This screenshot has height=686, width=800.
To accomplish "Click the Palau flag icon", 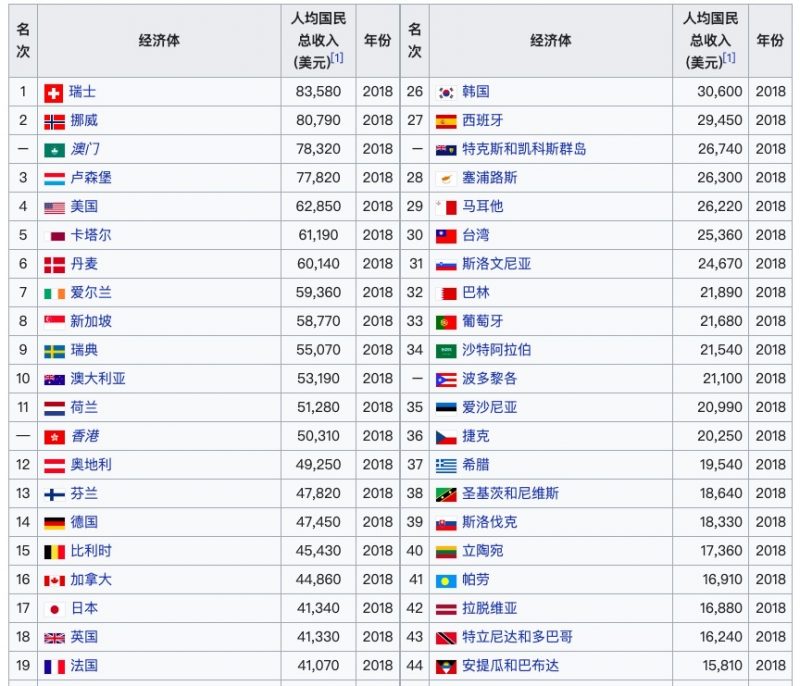I will pyautogui.click(x=446, y=581).
